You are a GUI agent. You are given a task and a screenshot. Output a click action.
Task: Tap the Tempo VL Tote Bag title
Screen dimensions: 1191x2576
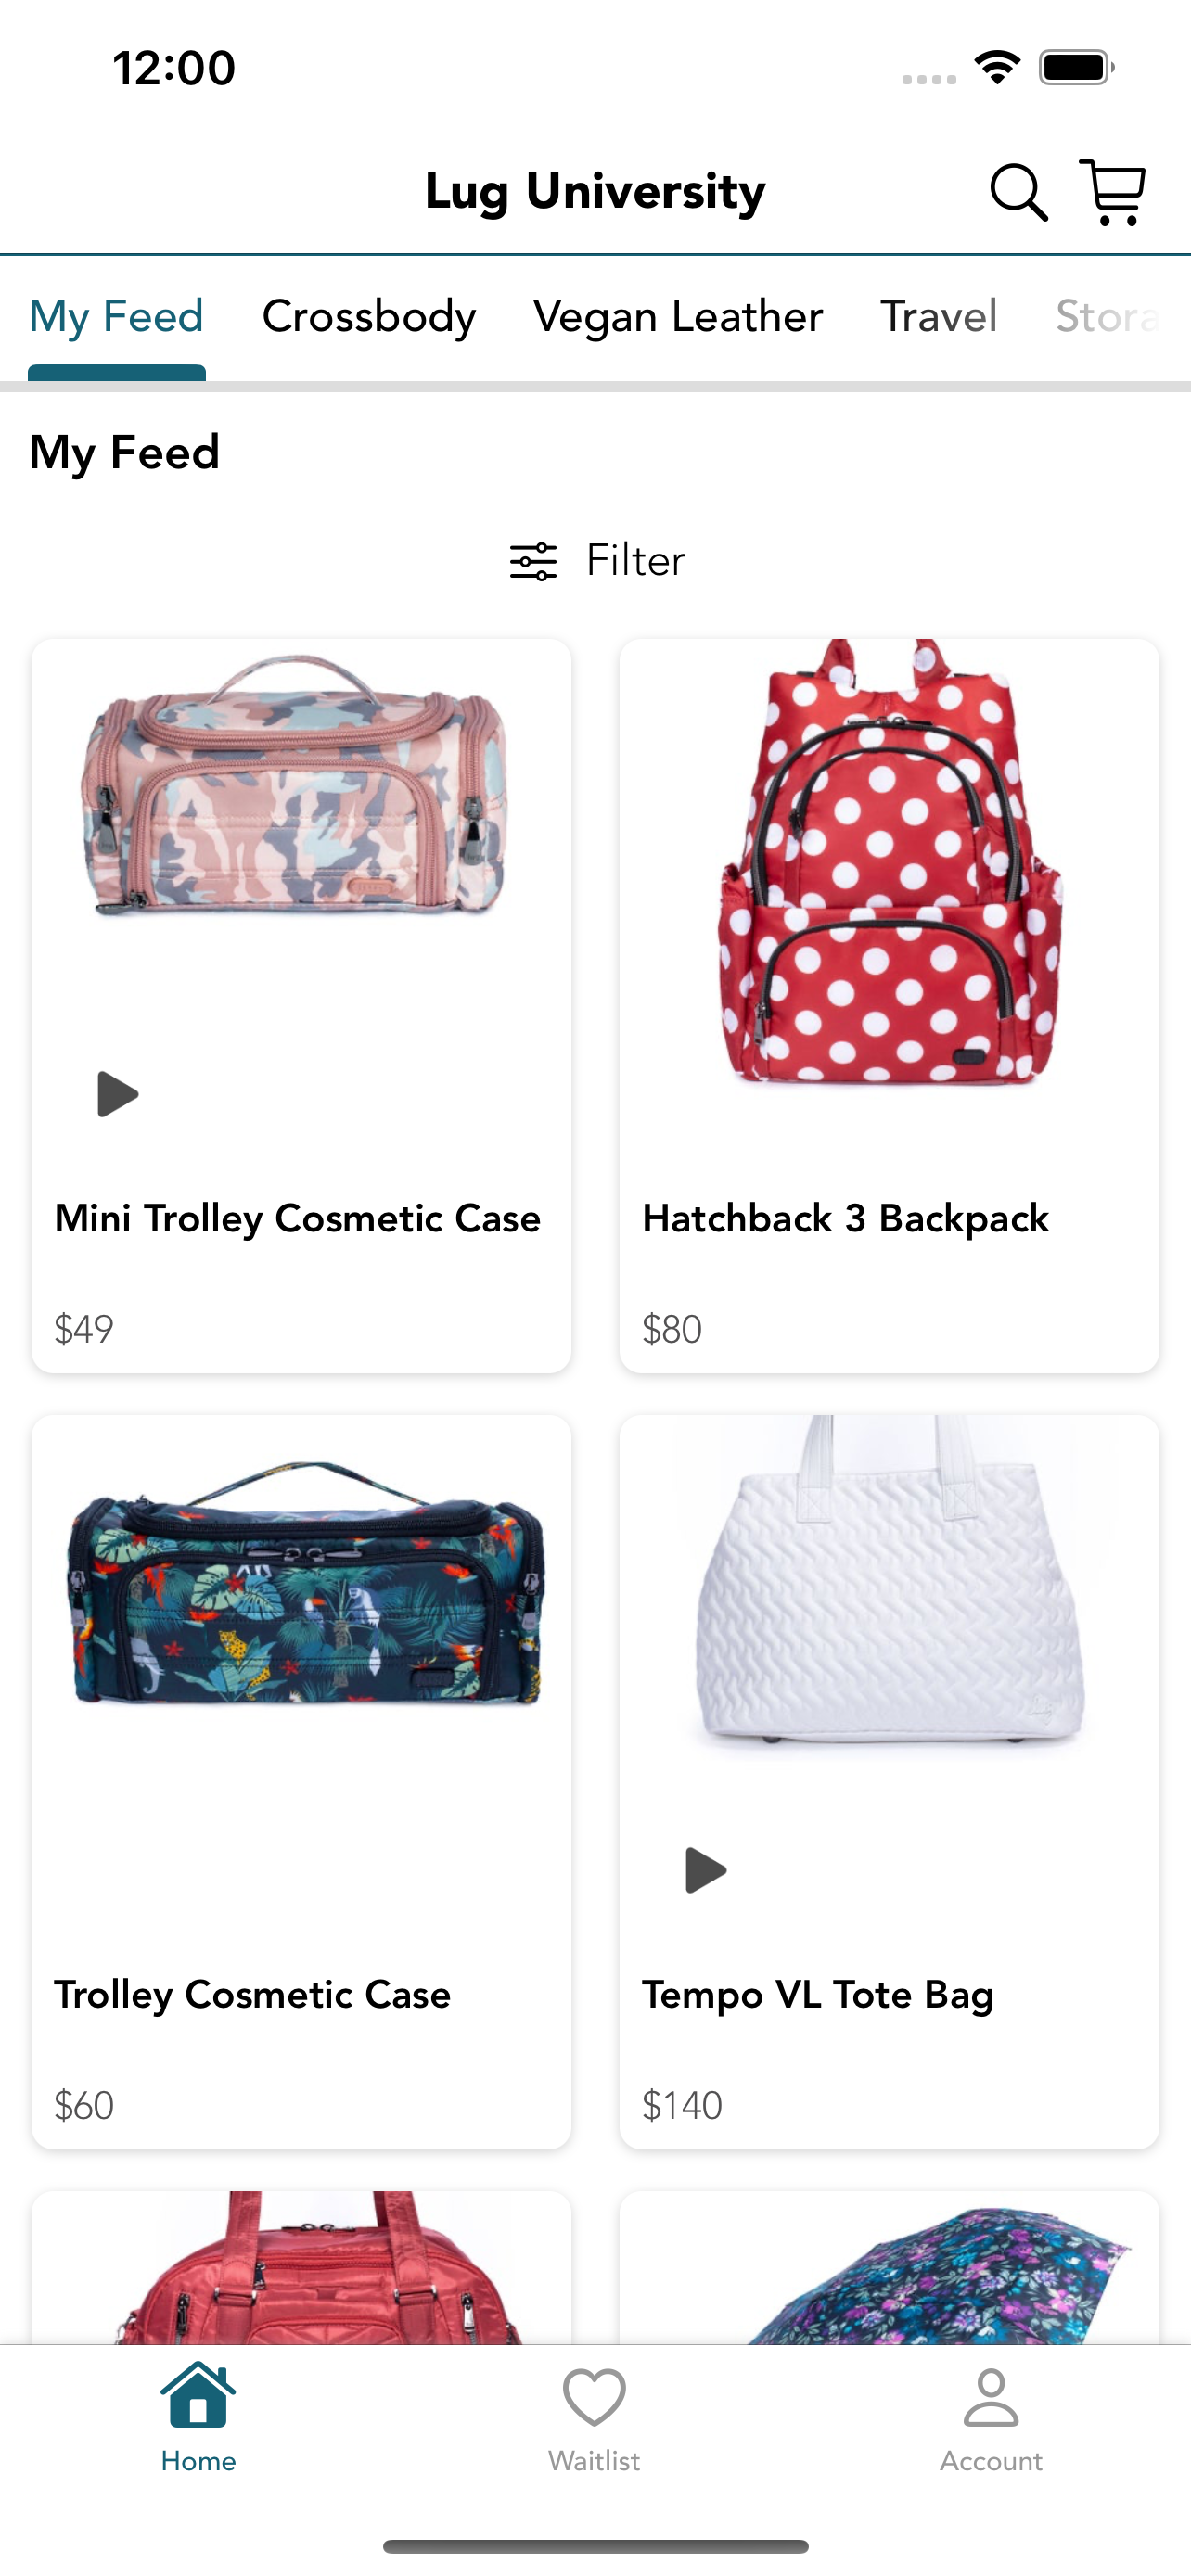pos(818,1995)
